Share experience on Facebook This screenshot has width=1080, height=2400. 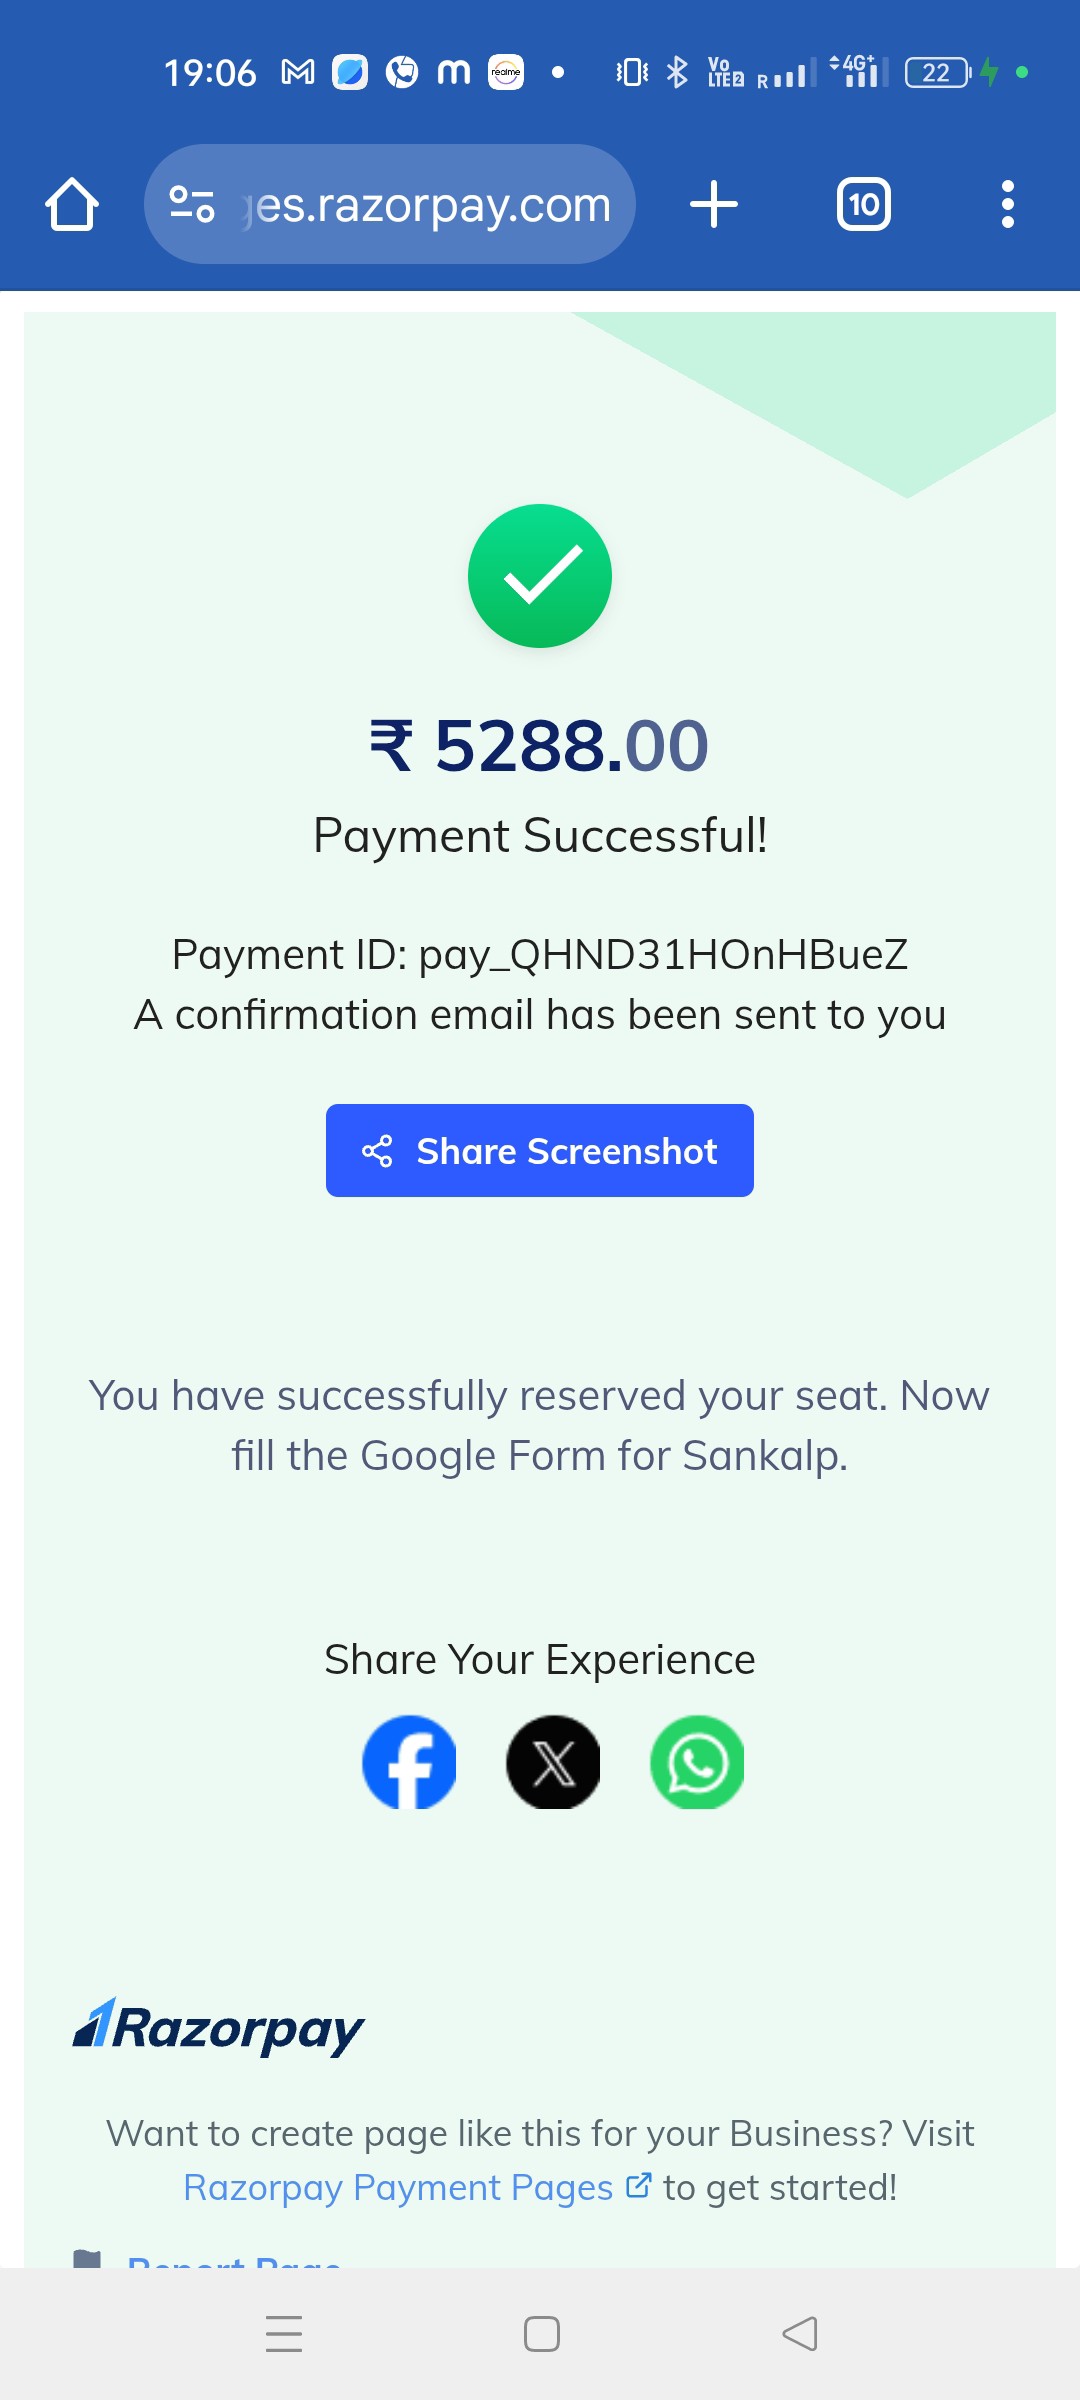[x=409, y=1762]
